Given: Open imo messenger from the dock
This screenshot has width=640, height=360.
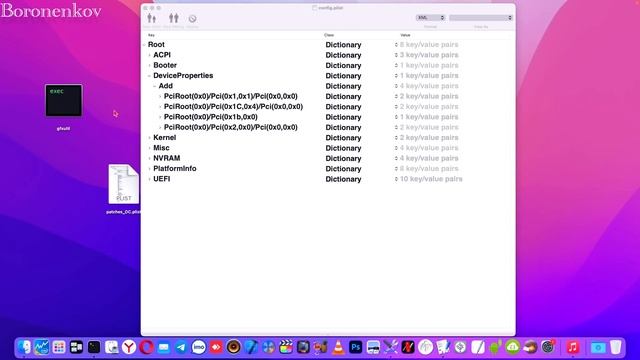Looking at the screenshot, I should pyautogui.click(x=199, y=347).
